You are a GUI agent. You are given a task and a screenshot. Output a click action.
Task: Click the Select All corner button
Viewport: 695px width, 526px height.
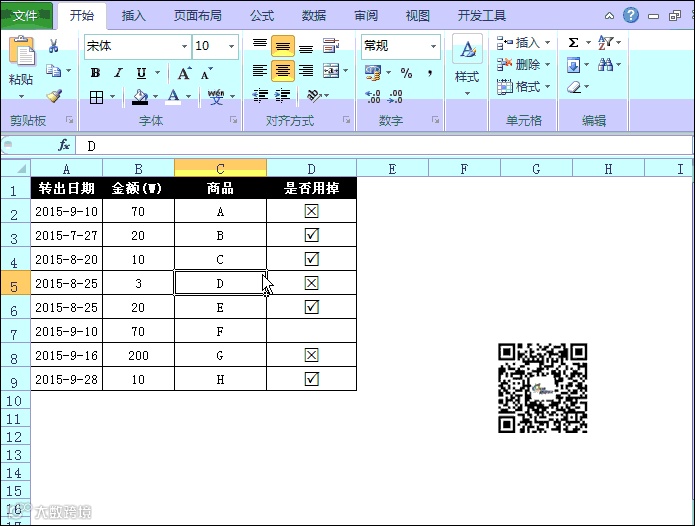click(x=16, y=168)
